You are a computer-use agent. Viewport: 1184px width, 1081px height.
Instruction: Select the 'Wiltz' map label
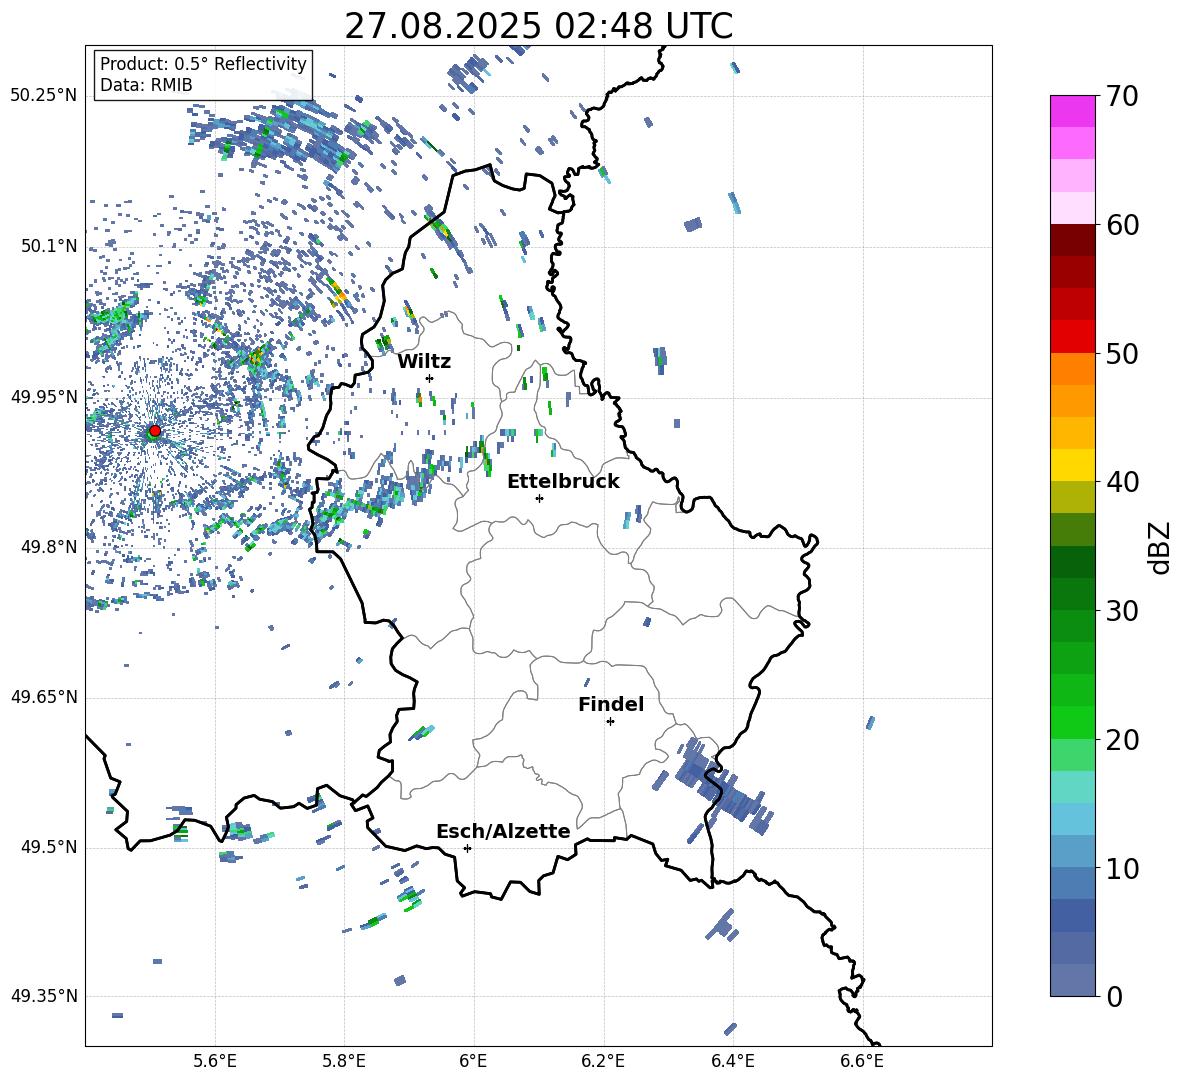424,362
